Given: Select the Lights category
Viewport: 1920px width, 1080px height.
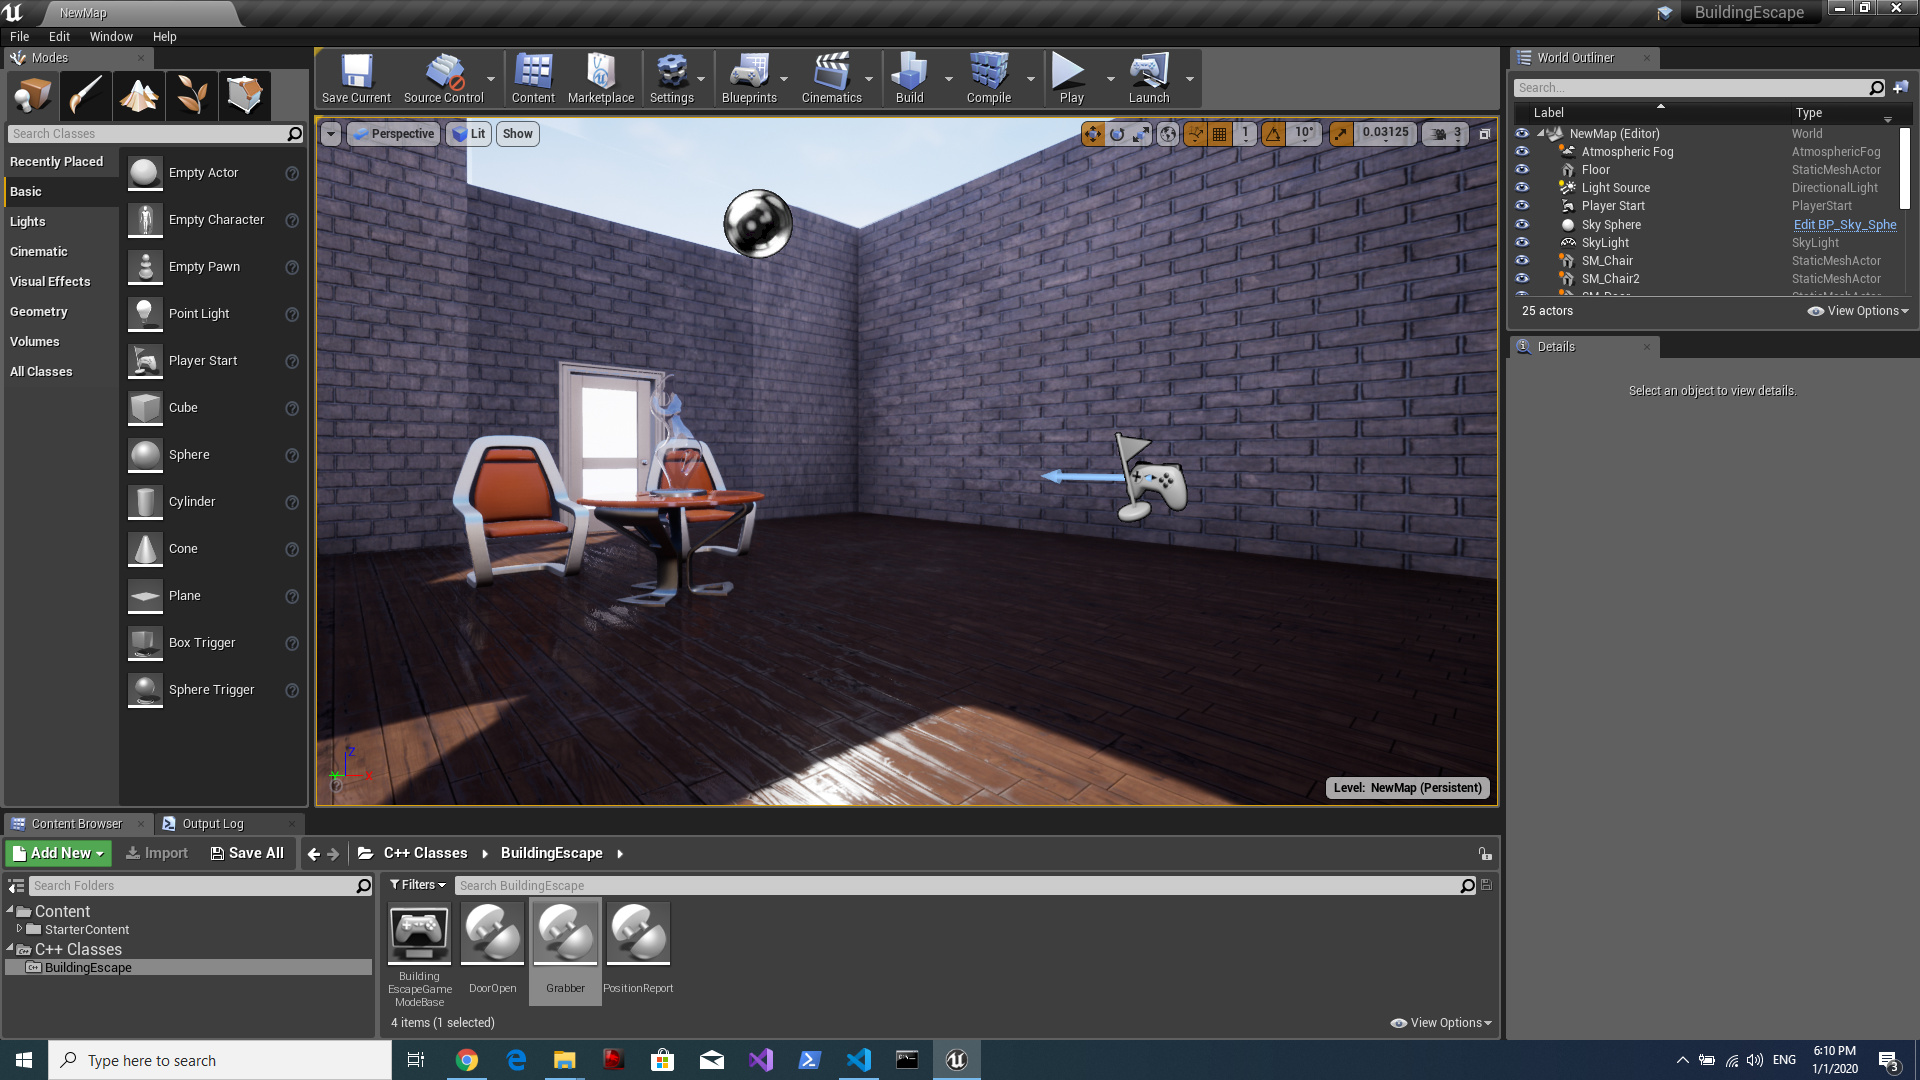Looking at the screenshot, I should [61, 222].
